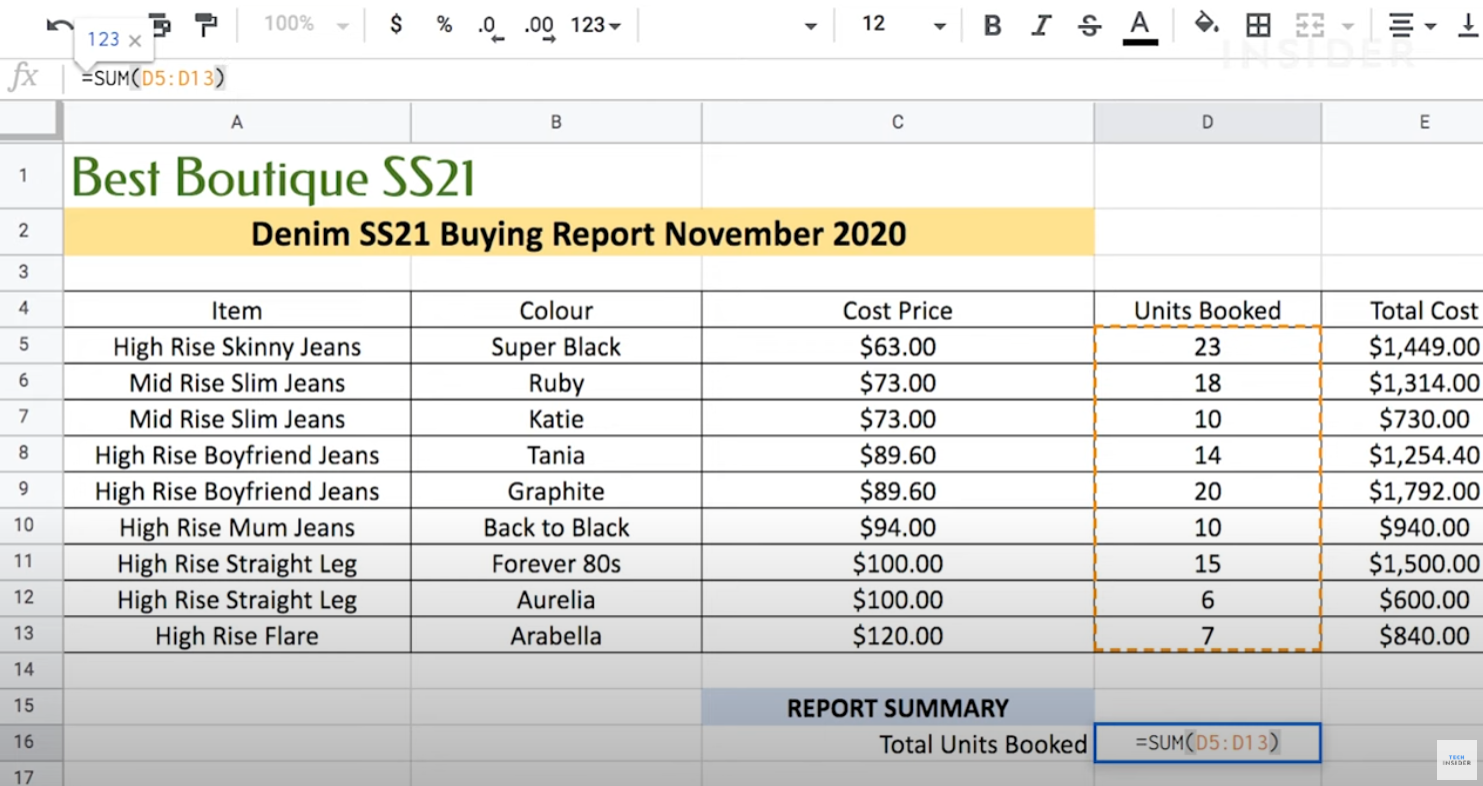Screen dimensions: 1483x786
Task: Click the Cost Price header cell
Action: click(898, 310)
